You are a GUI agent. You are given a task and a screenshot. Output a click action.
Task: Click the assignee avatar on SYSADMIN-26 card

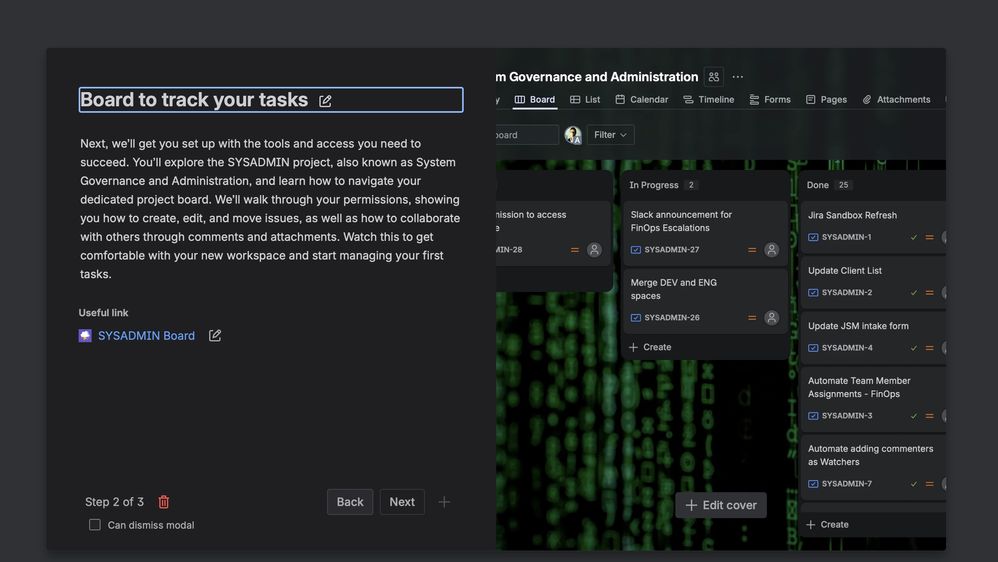tap(771, 318)
